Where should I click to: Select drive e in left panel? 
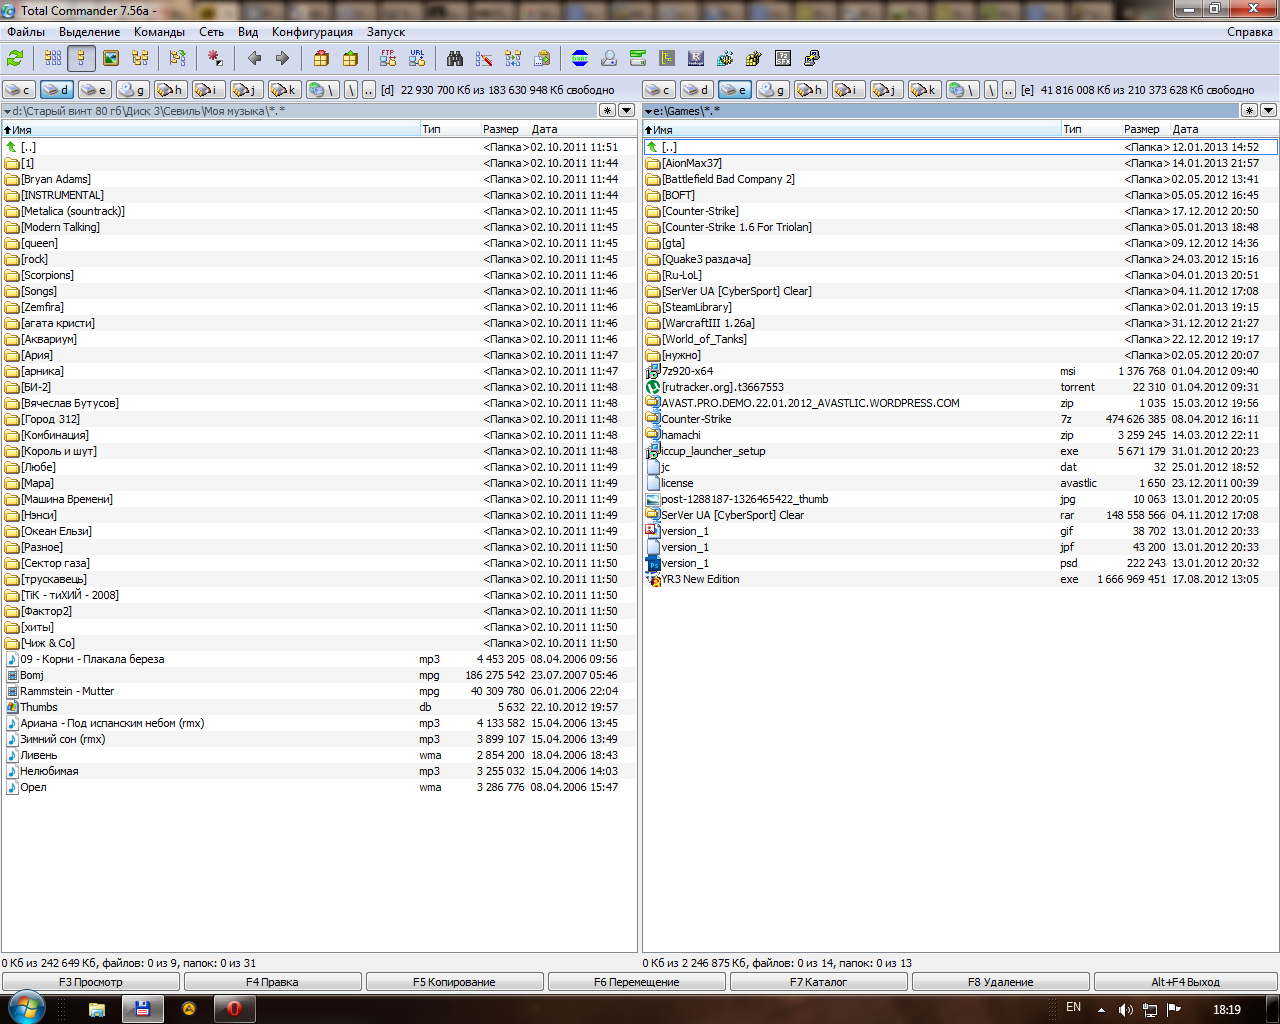[x=94, y=90]
